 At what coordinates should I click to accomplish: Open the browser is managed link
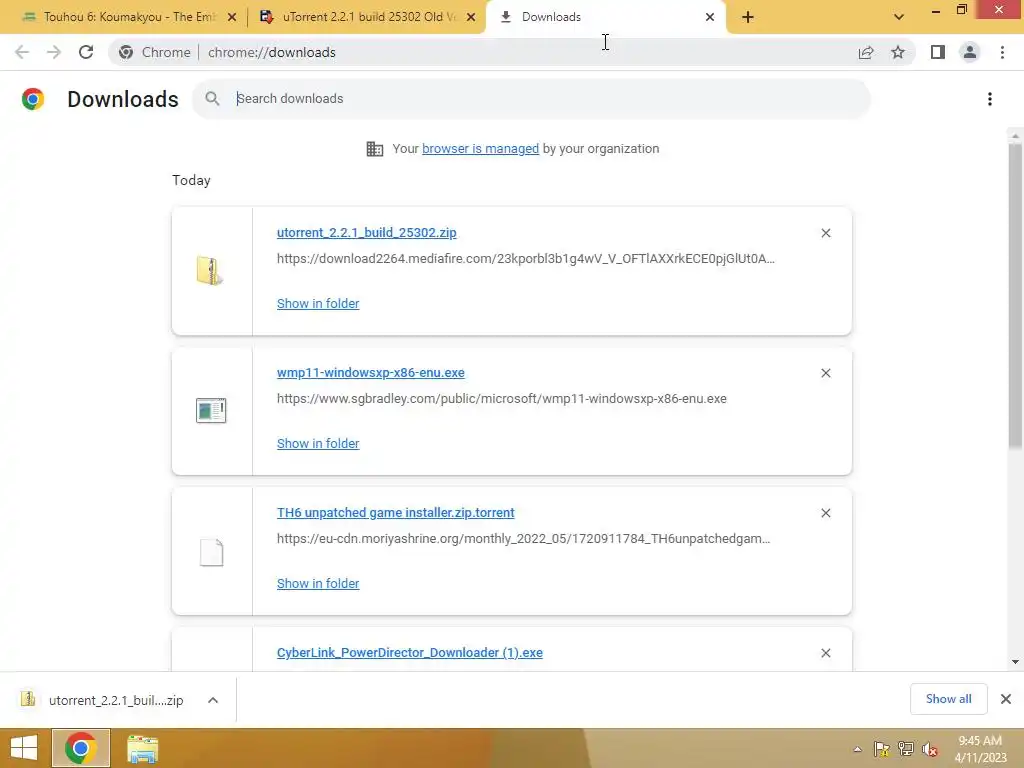coord(480,149)
